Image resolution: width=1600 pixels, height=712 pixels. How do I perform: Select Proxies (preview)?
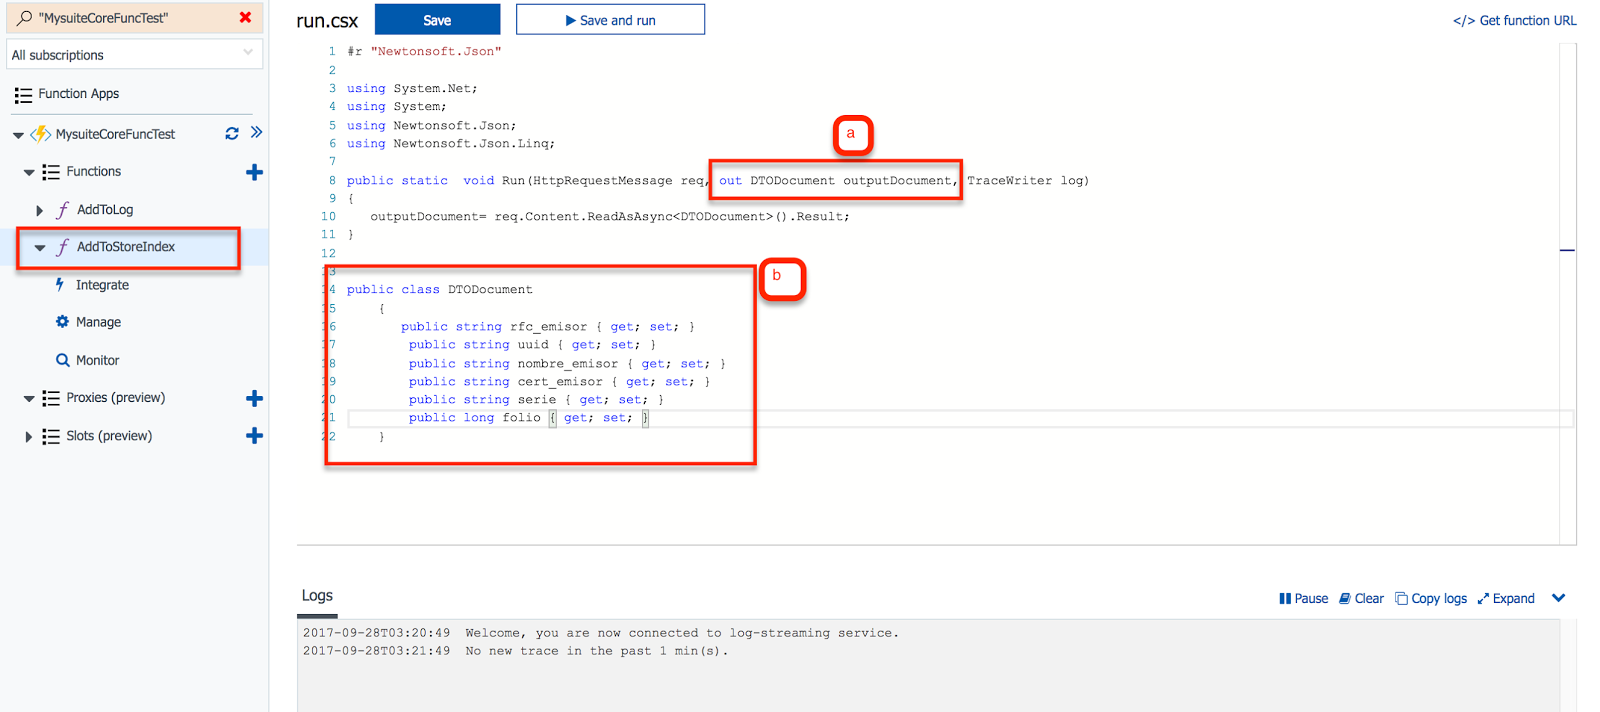click(115, 398)
